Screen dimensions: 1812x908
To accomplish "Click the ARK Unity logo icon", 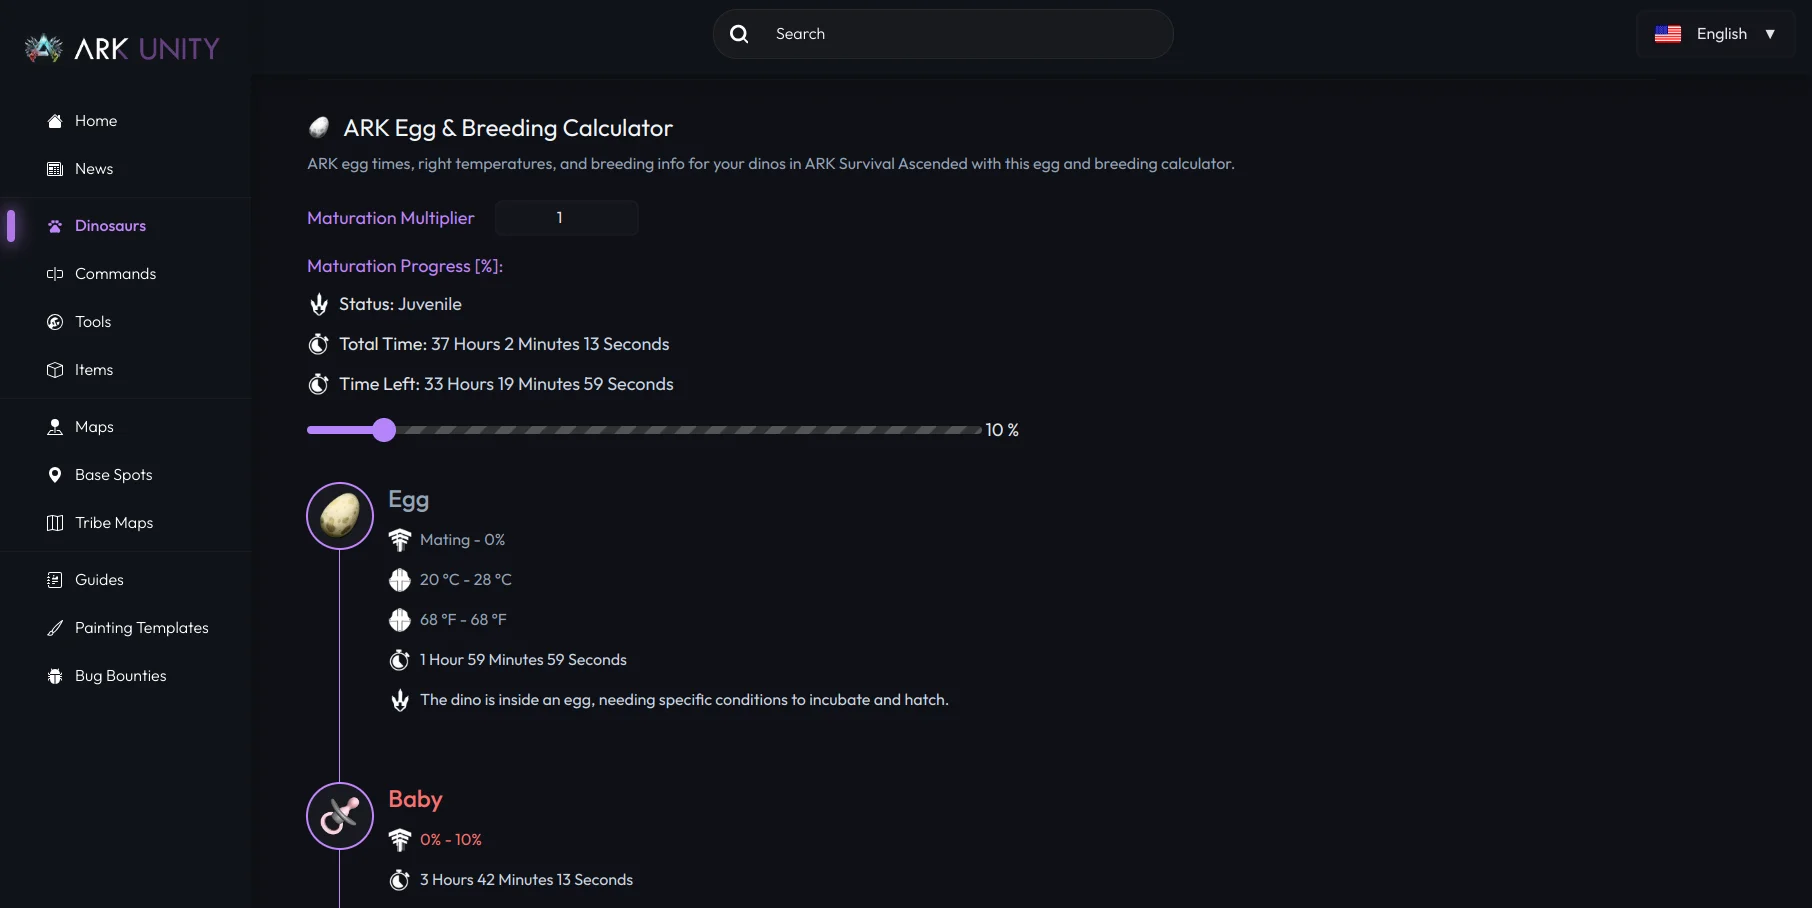I will click(x=43, y=48).
